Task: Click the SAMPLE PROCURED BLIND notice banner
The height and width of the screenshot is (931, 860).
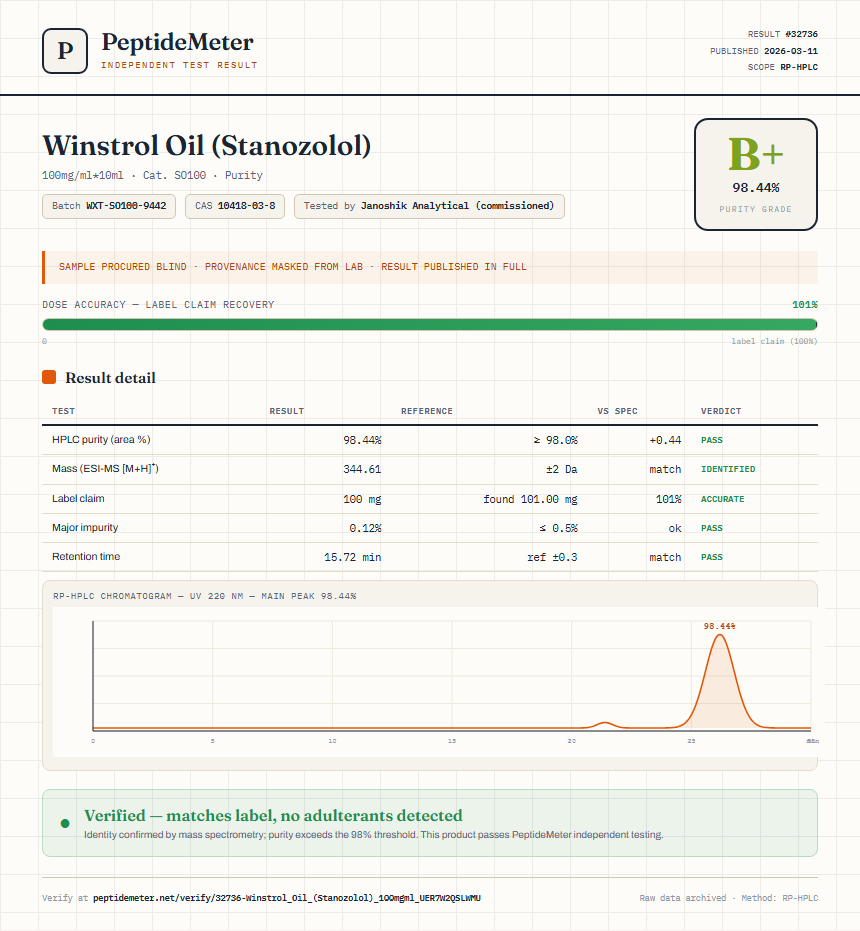Action: click(x=430, y=267)
